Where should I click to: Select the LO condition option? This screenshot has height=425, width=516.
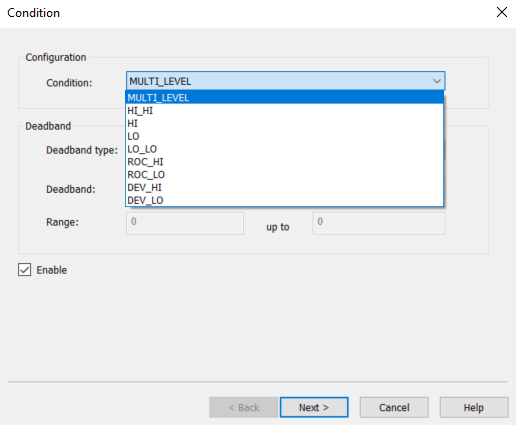click(x=284, y=136)
